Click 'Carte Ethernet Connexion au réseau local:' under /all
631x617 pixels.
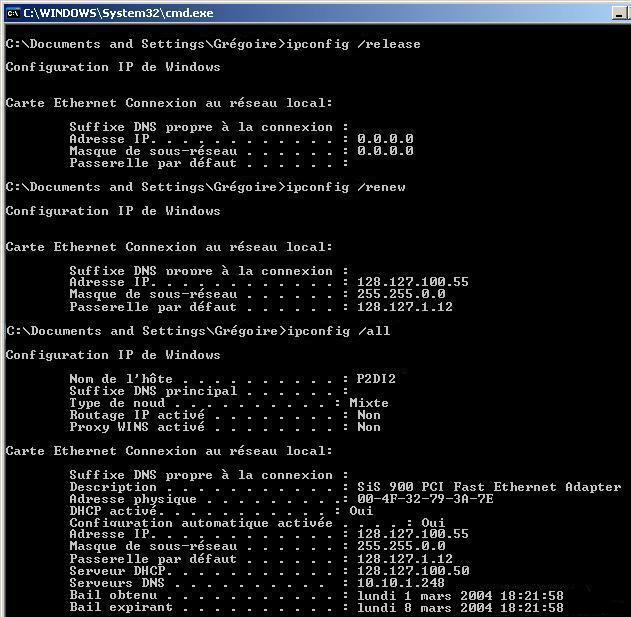tap(169, 451)
